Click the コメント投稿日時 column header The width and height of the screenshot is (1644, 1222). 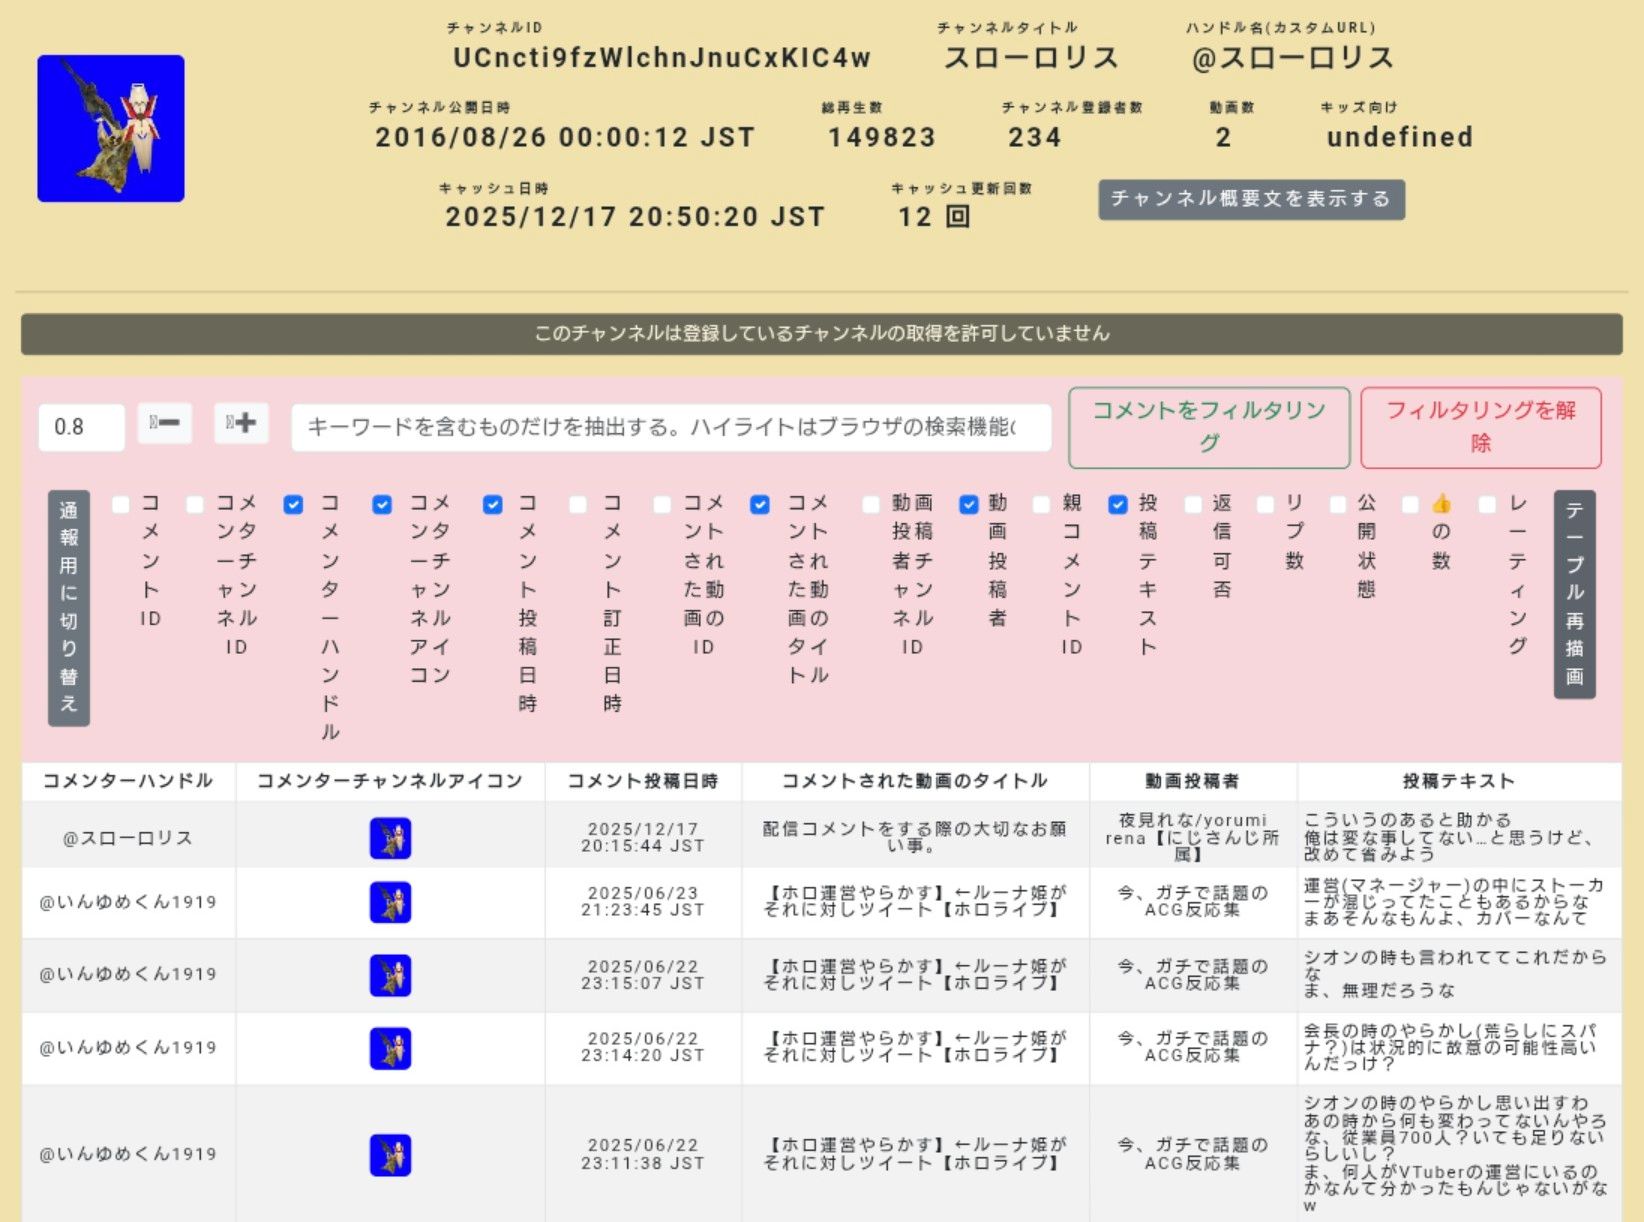pyautogui.click(x=642, y=781)
